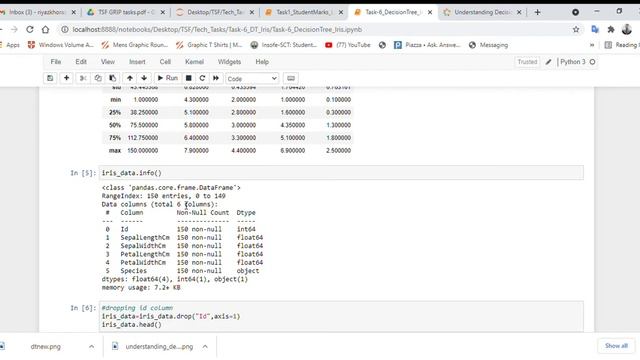Copy selected cells icon in the toolbar
This screenshot has width=640, height=360.
coord(98,78)
